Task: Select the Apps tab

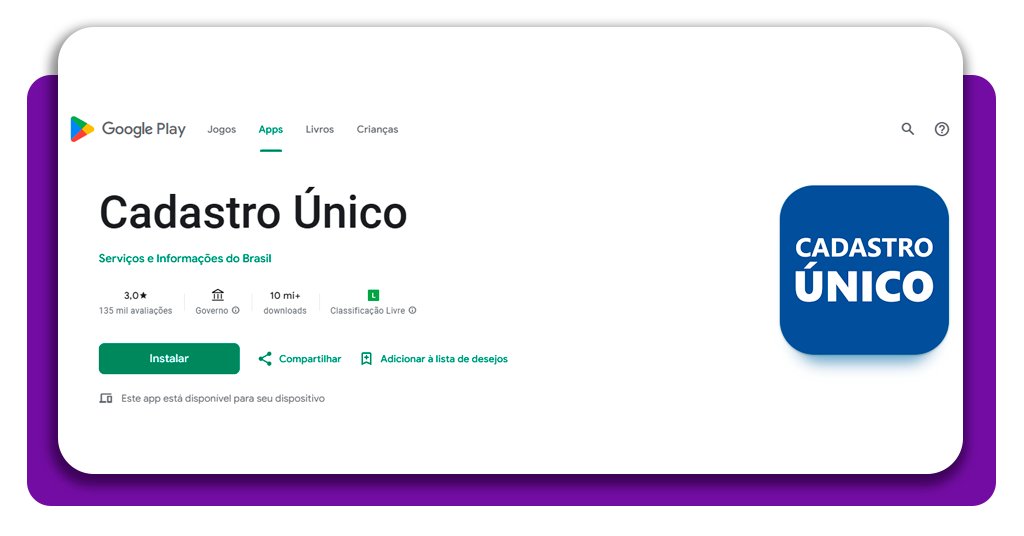Action: [270, 129]
